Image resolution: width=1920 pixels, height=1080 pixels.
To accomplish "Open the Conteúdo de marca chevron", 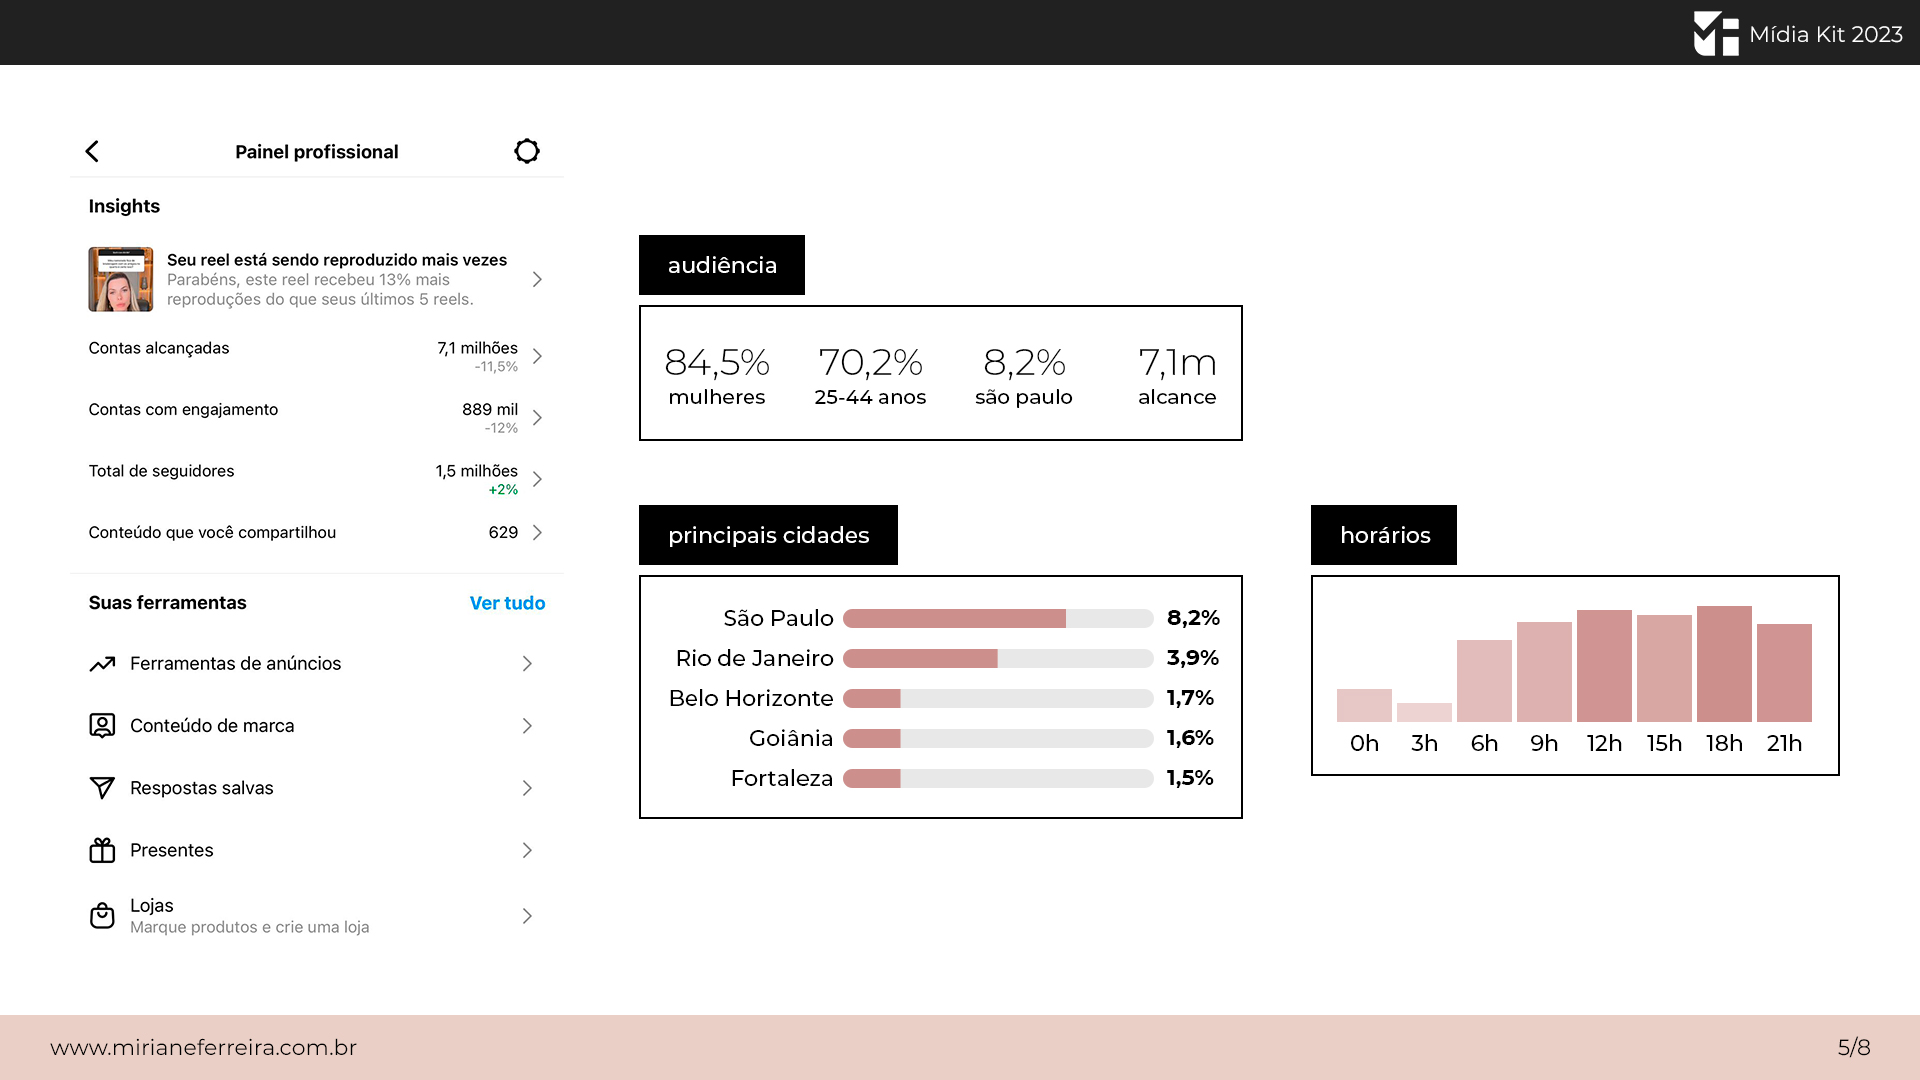I will (x=527, y=726).
